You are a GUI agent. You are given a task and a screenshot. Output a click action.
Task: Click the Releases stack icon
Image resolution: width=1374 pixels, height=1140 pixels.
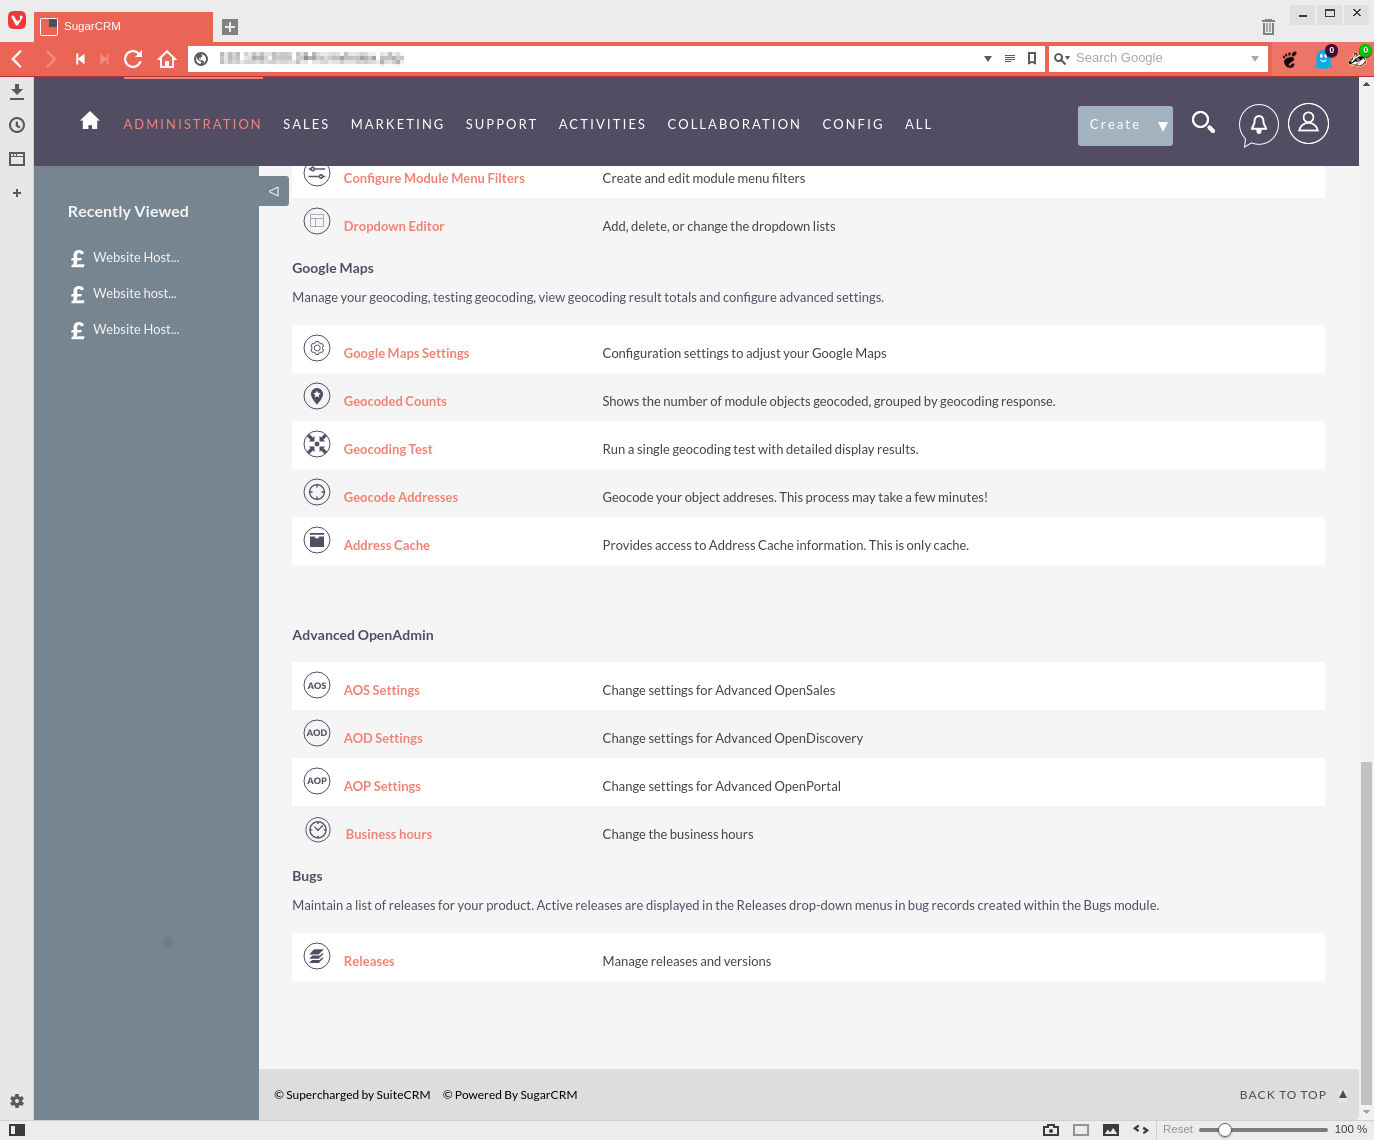coord(317,956)
